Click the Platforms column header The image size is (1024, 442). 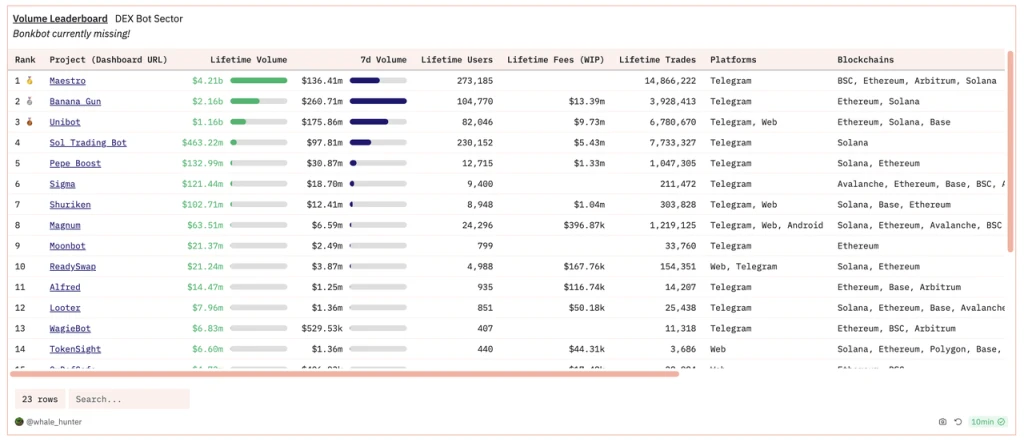[x=733, y=60]
